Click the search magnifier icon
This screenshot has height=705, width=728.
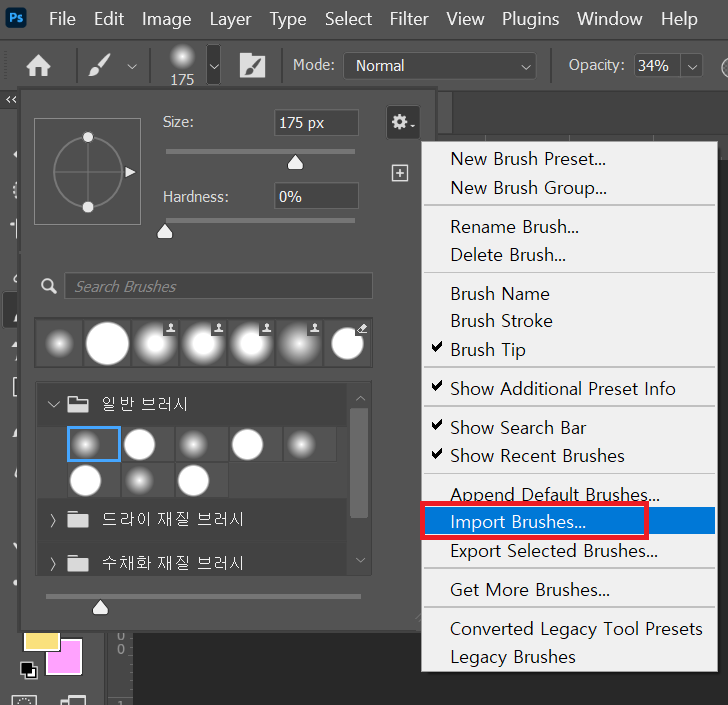click(49, 286)
